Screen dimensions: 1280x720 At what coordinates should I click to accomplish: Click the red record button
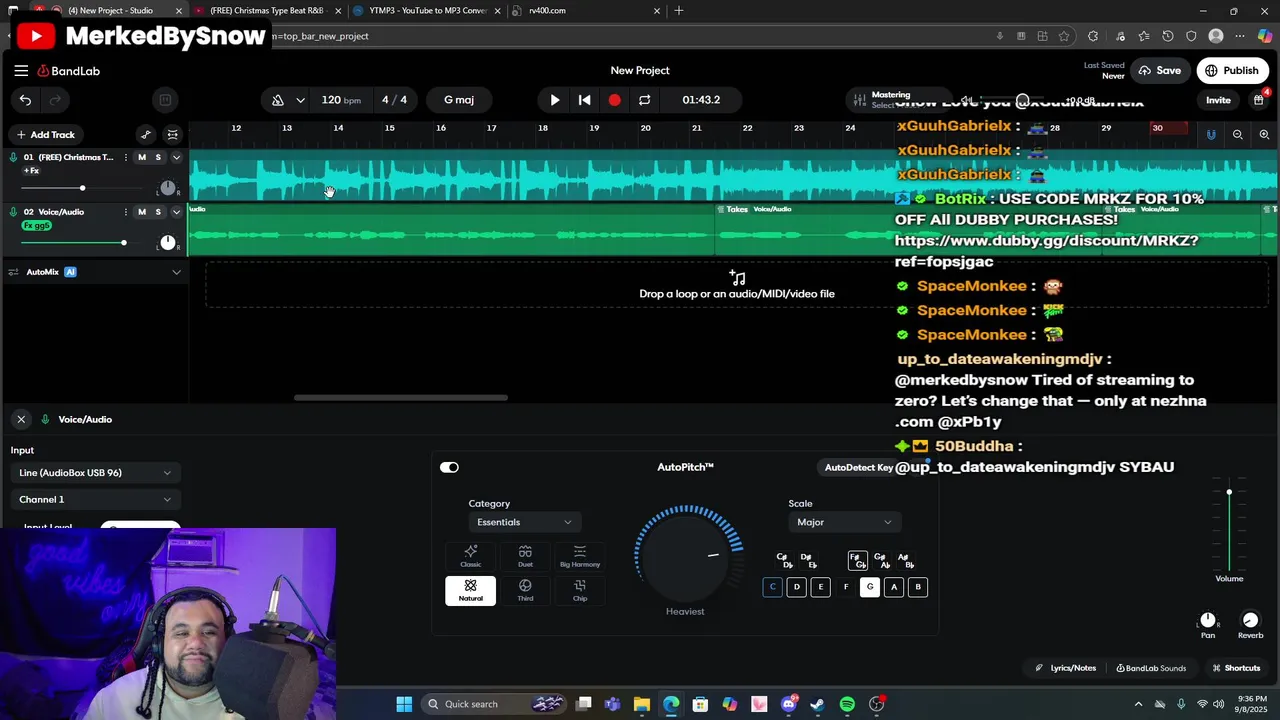tap(614, 100)
